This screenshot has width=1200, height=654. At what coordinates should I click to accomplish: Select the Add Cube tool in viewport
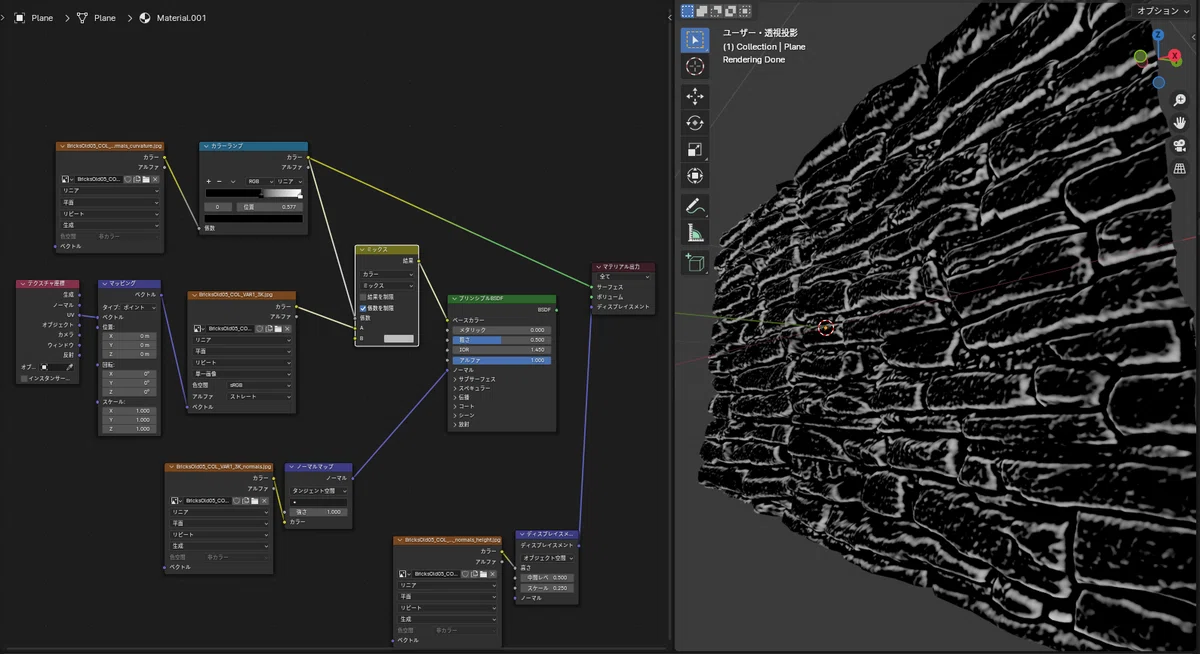(695, 263)
